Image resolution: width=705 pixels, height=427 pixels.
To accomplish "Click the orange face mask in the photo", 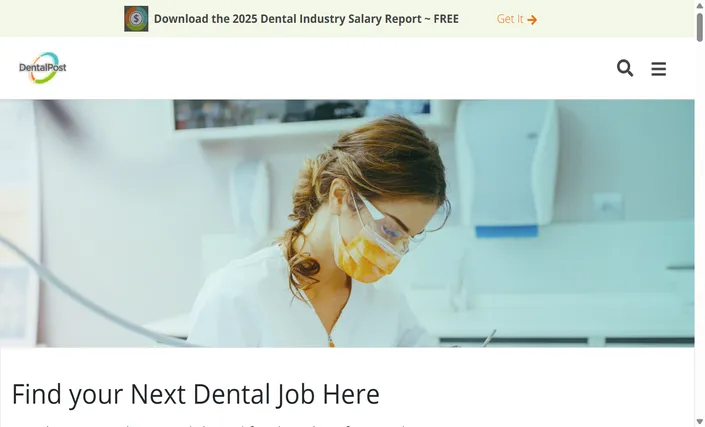I will point(367,256).
